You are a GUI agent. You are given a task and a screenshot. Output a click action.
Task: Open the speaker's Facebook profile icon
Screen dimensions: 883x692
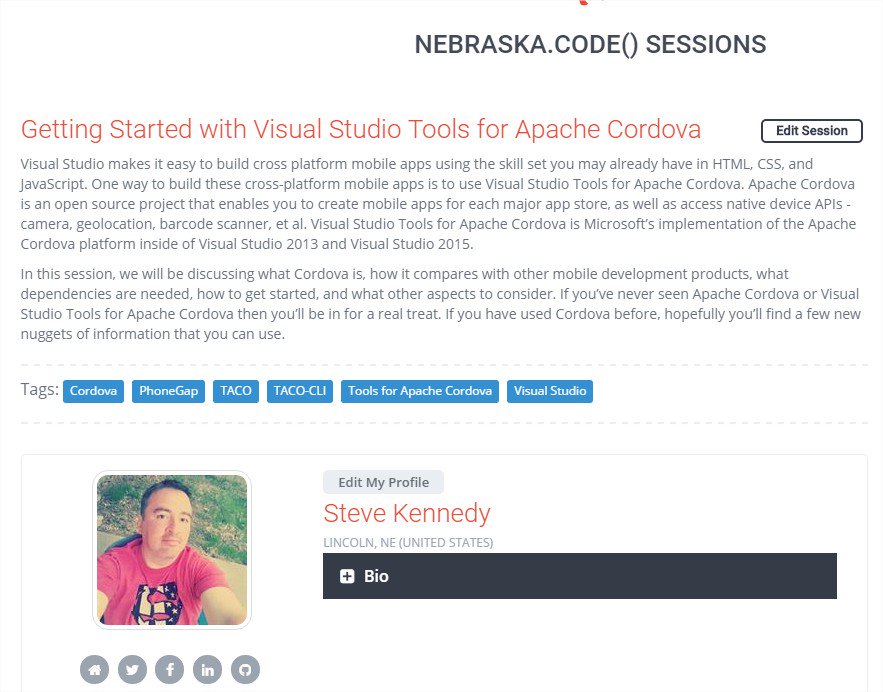(x=170, y=669)
